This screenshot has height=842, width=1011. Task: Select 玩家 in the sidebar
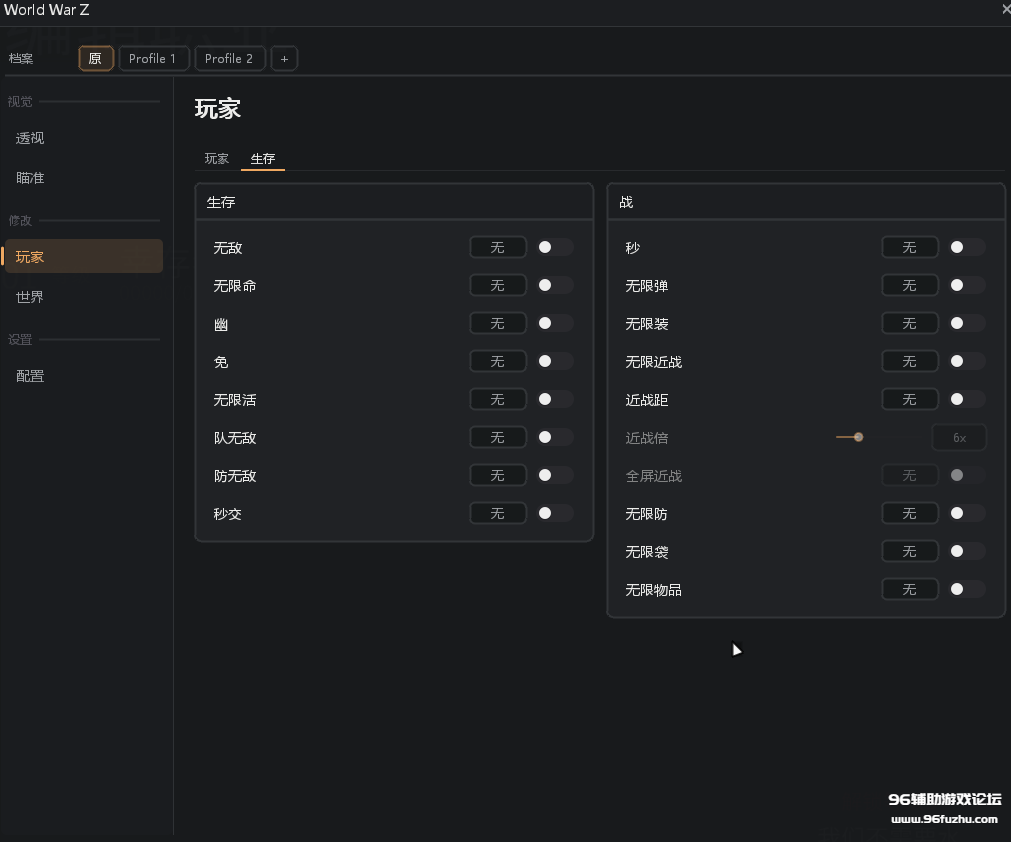84,257
